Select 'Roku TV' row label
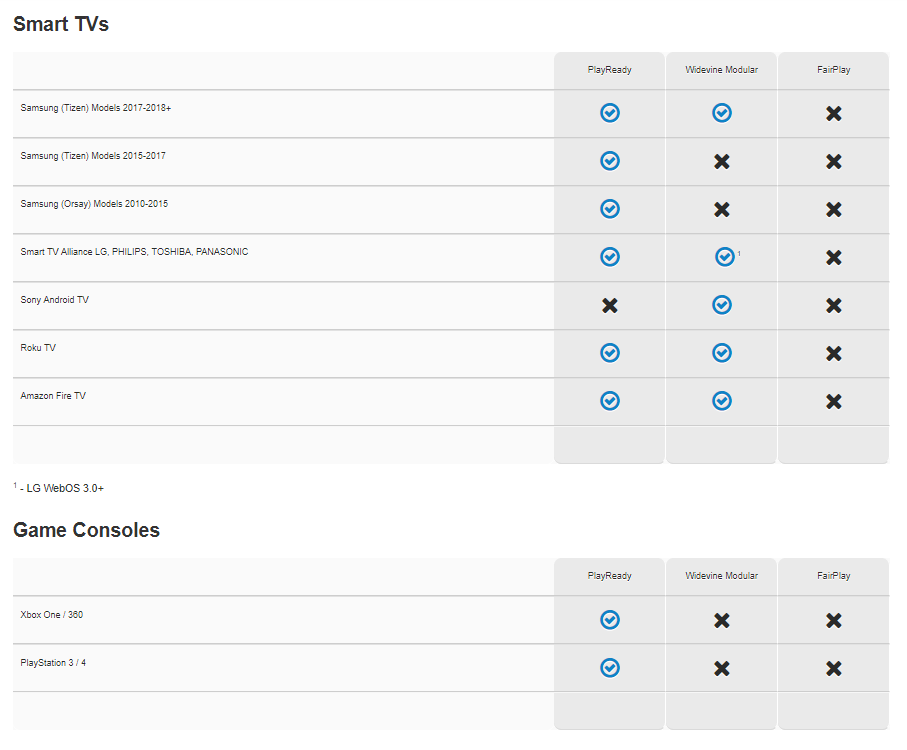Viewport: 907px width, 750px height. point(38,348)
